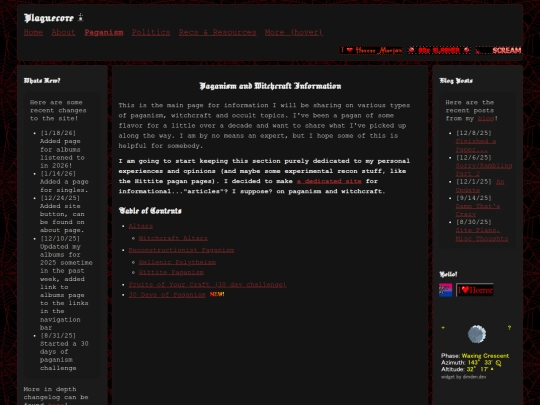
Task: Click the I ♥ Horror badge
Action: point(475,290)
